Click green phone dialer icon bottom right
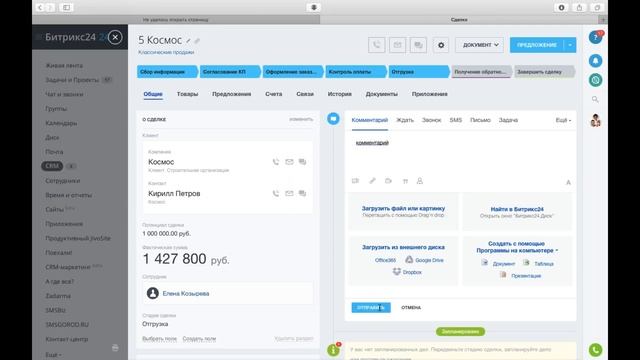Screen dimensions: 640x360 [x=596, y=350]
